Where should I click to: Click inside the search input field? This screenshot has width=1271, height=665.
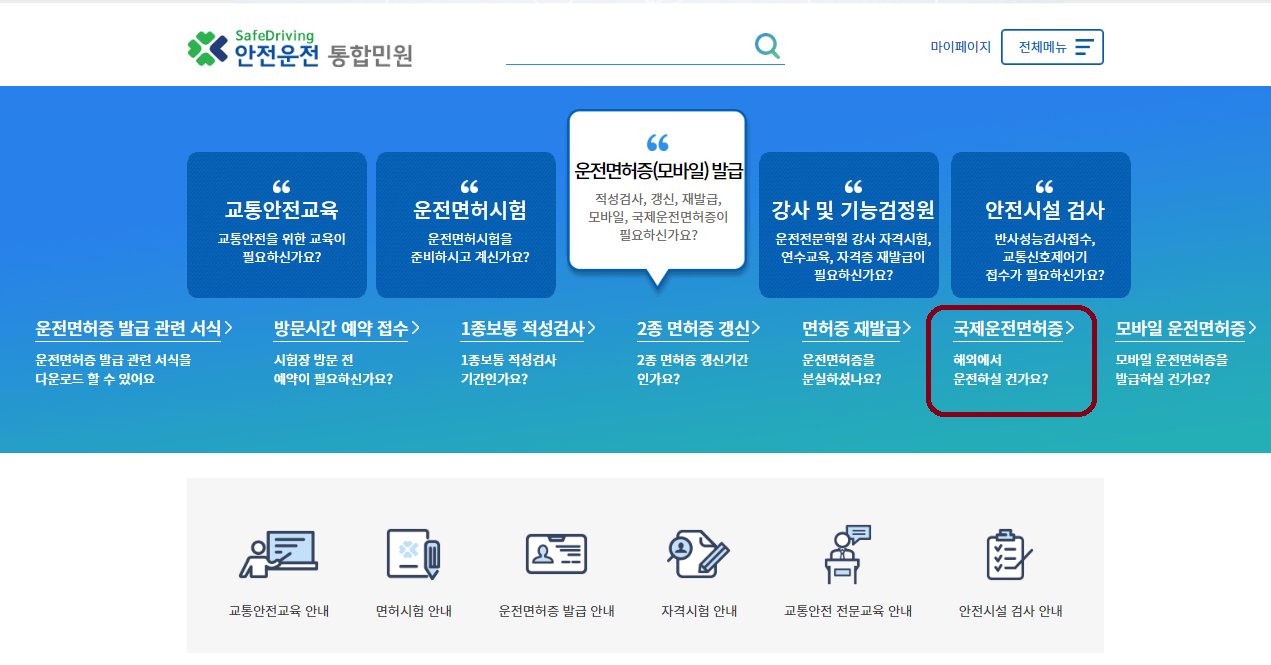[630, 45]
